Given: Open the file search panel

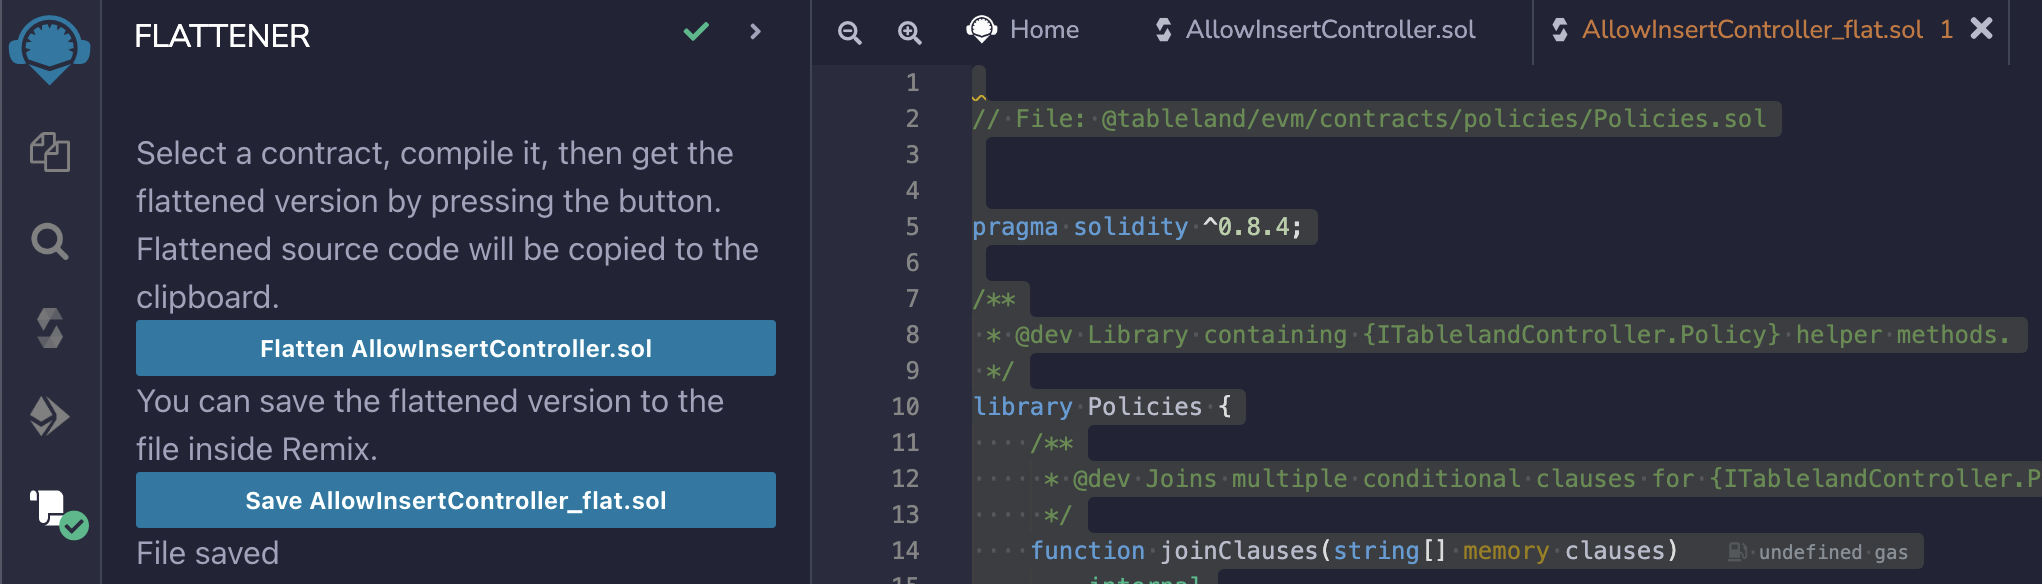Looking at the screenshot, I should click(x=49, y=241).
